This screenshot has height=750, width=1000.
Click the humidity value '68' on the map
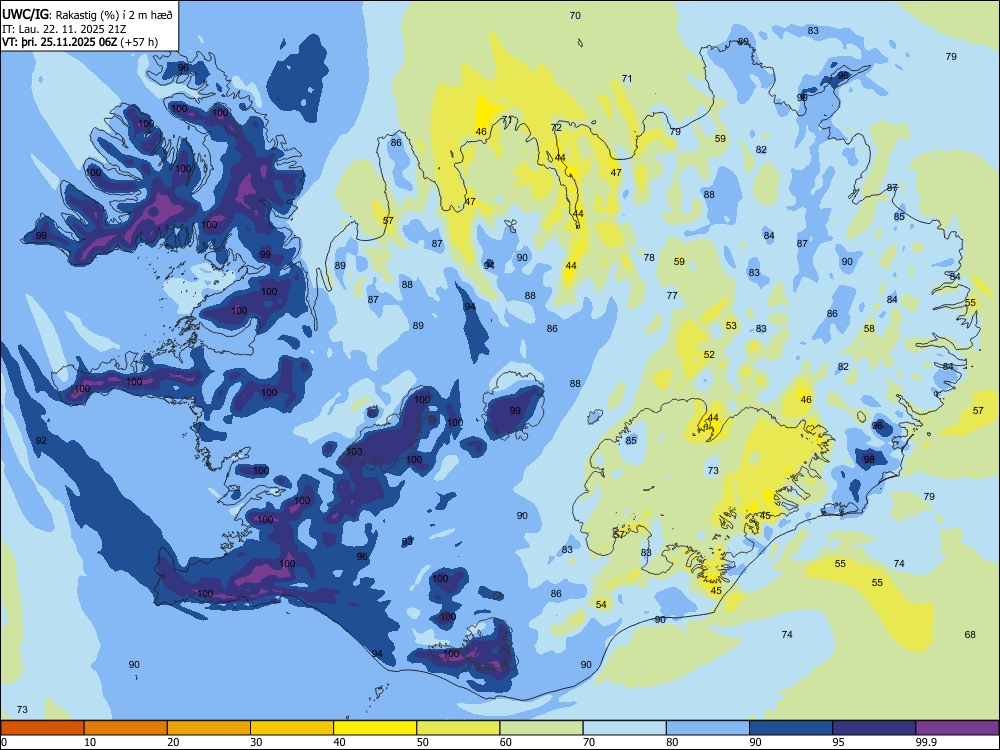(x=970, y=635)
